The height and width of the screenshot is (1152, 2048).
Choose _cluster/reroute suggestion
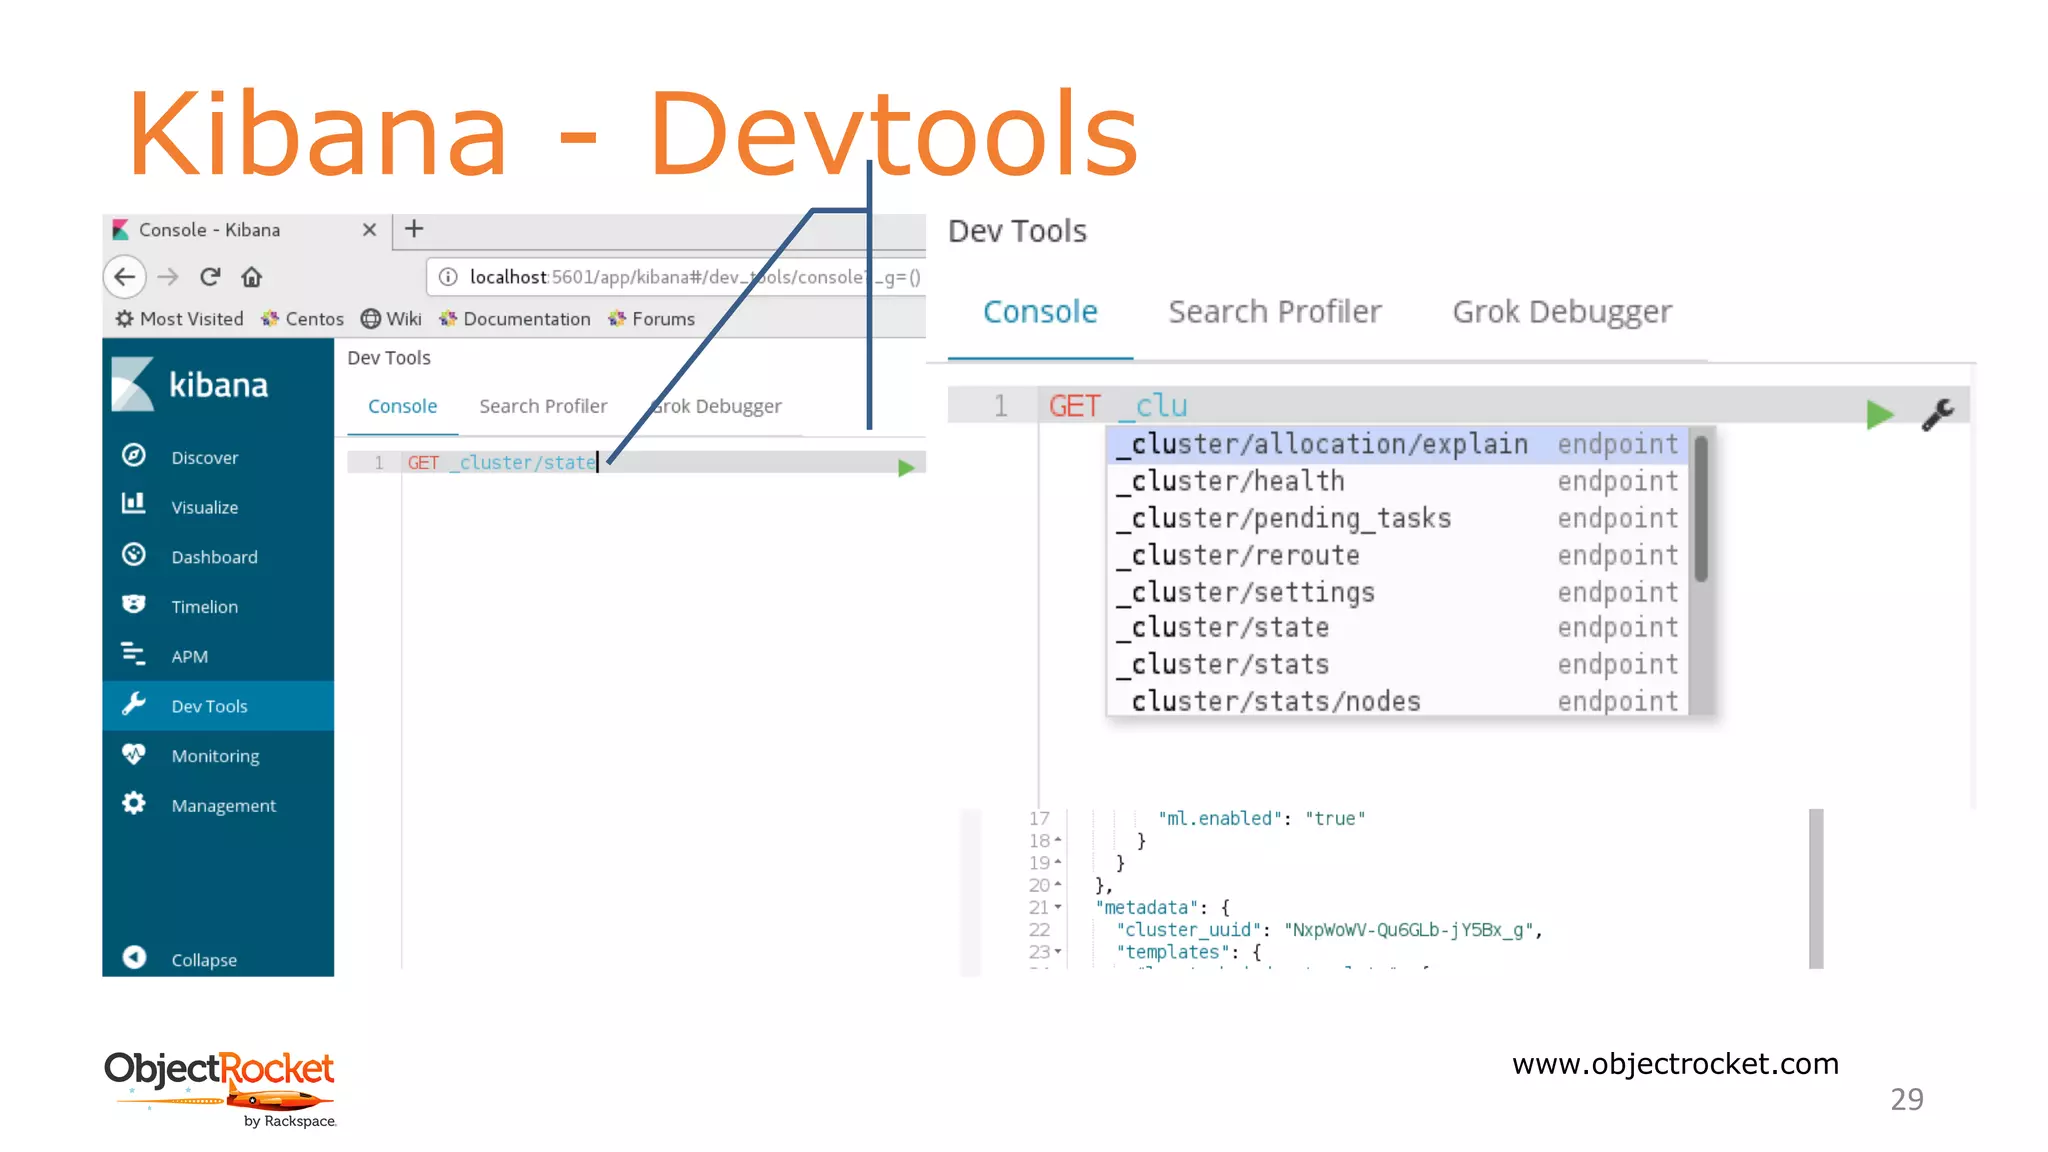coord(1398,555)
